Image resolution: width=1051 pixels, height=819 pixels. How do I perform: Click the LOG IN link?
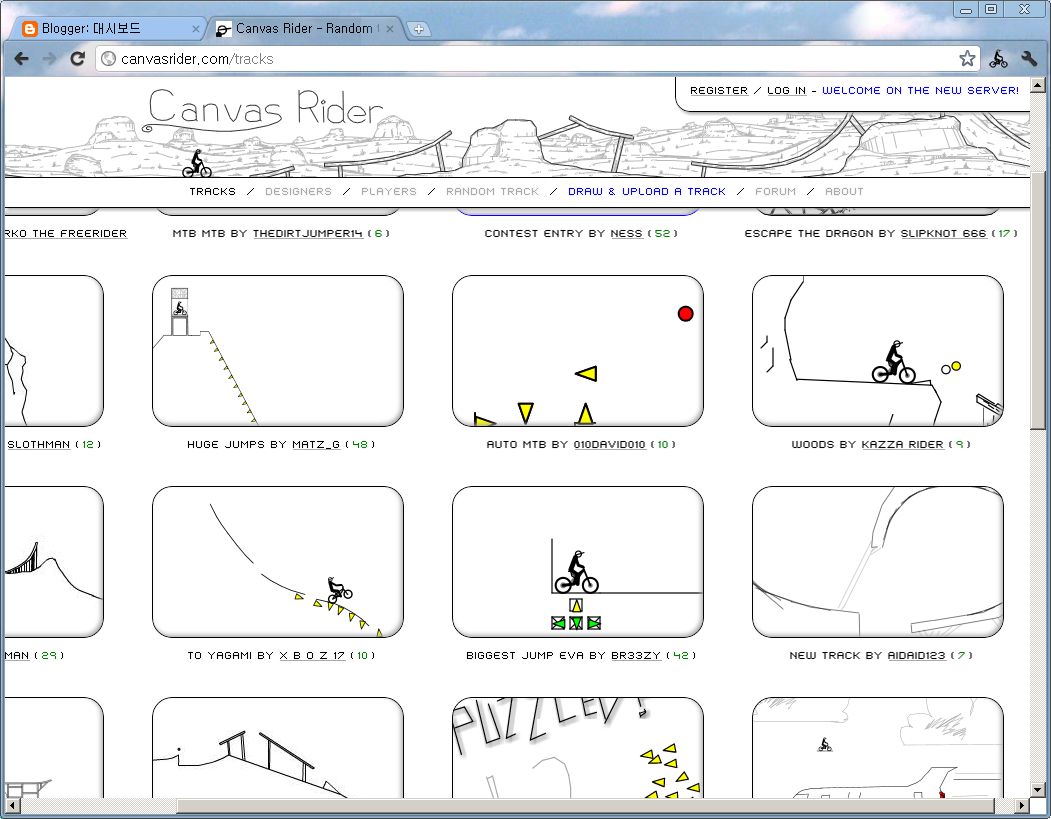pos(786,90)
